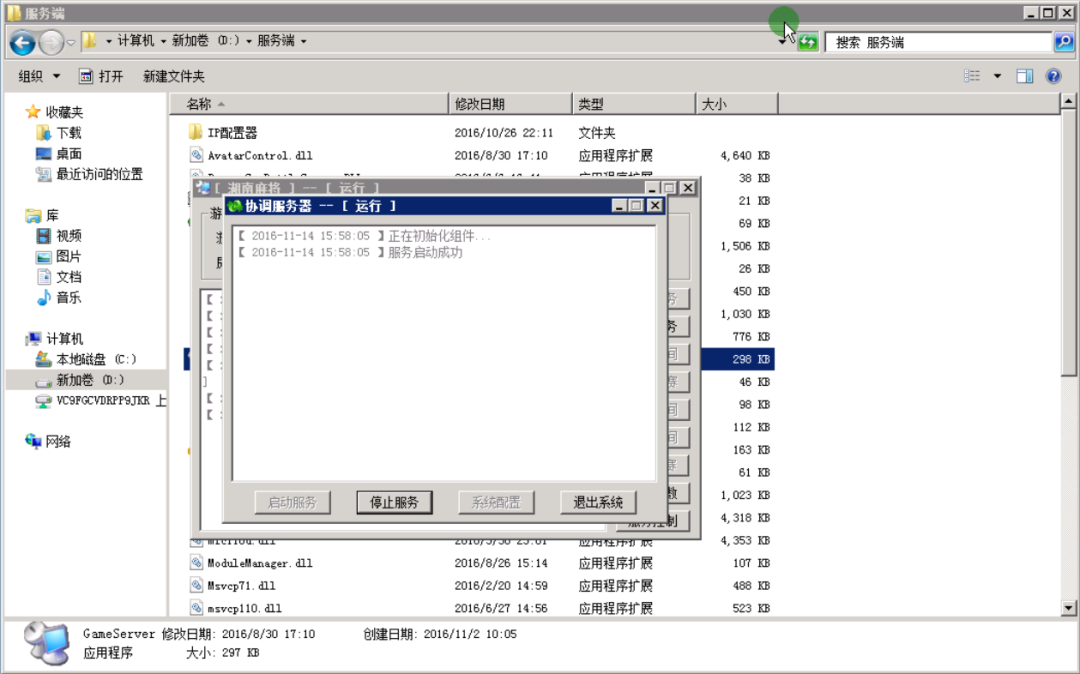The width and height of the screenshot is (1080, 674).
Task: Click the back navigation arrow
Action: pyautogui.click(x=23, y=43)
